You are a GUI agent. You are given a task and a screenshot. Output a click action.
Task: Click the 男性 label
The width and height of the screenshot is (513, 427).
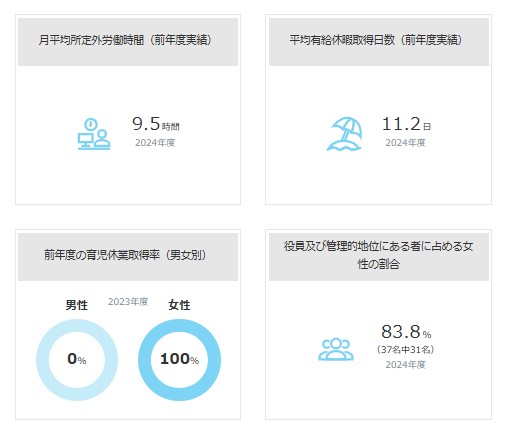pos(77,305)
